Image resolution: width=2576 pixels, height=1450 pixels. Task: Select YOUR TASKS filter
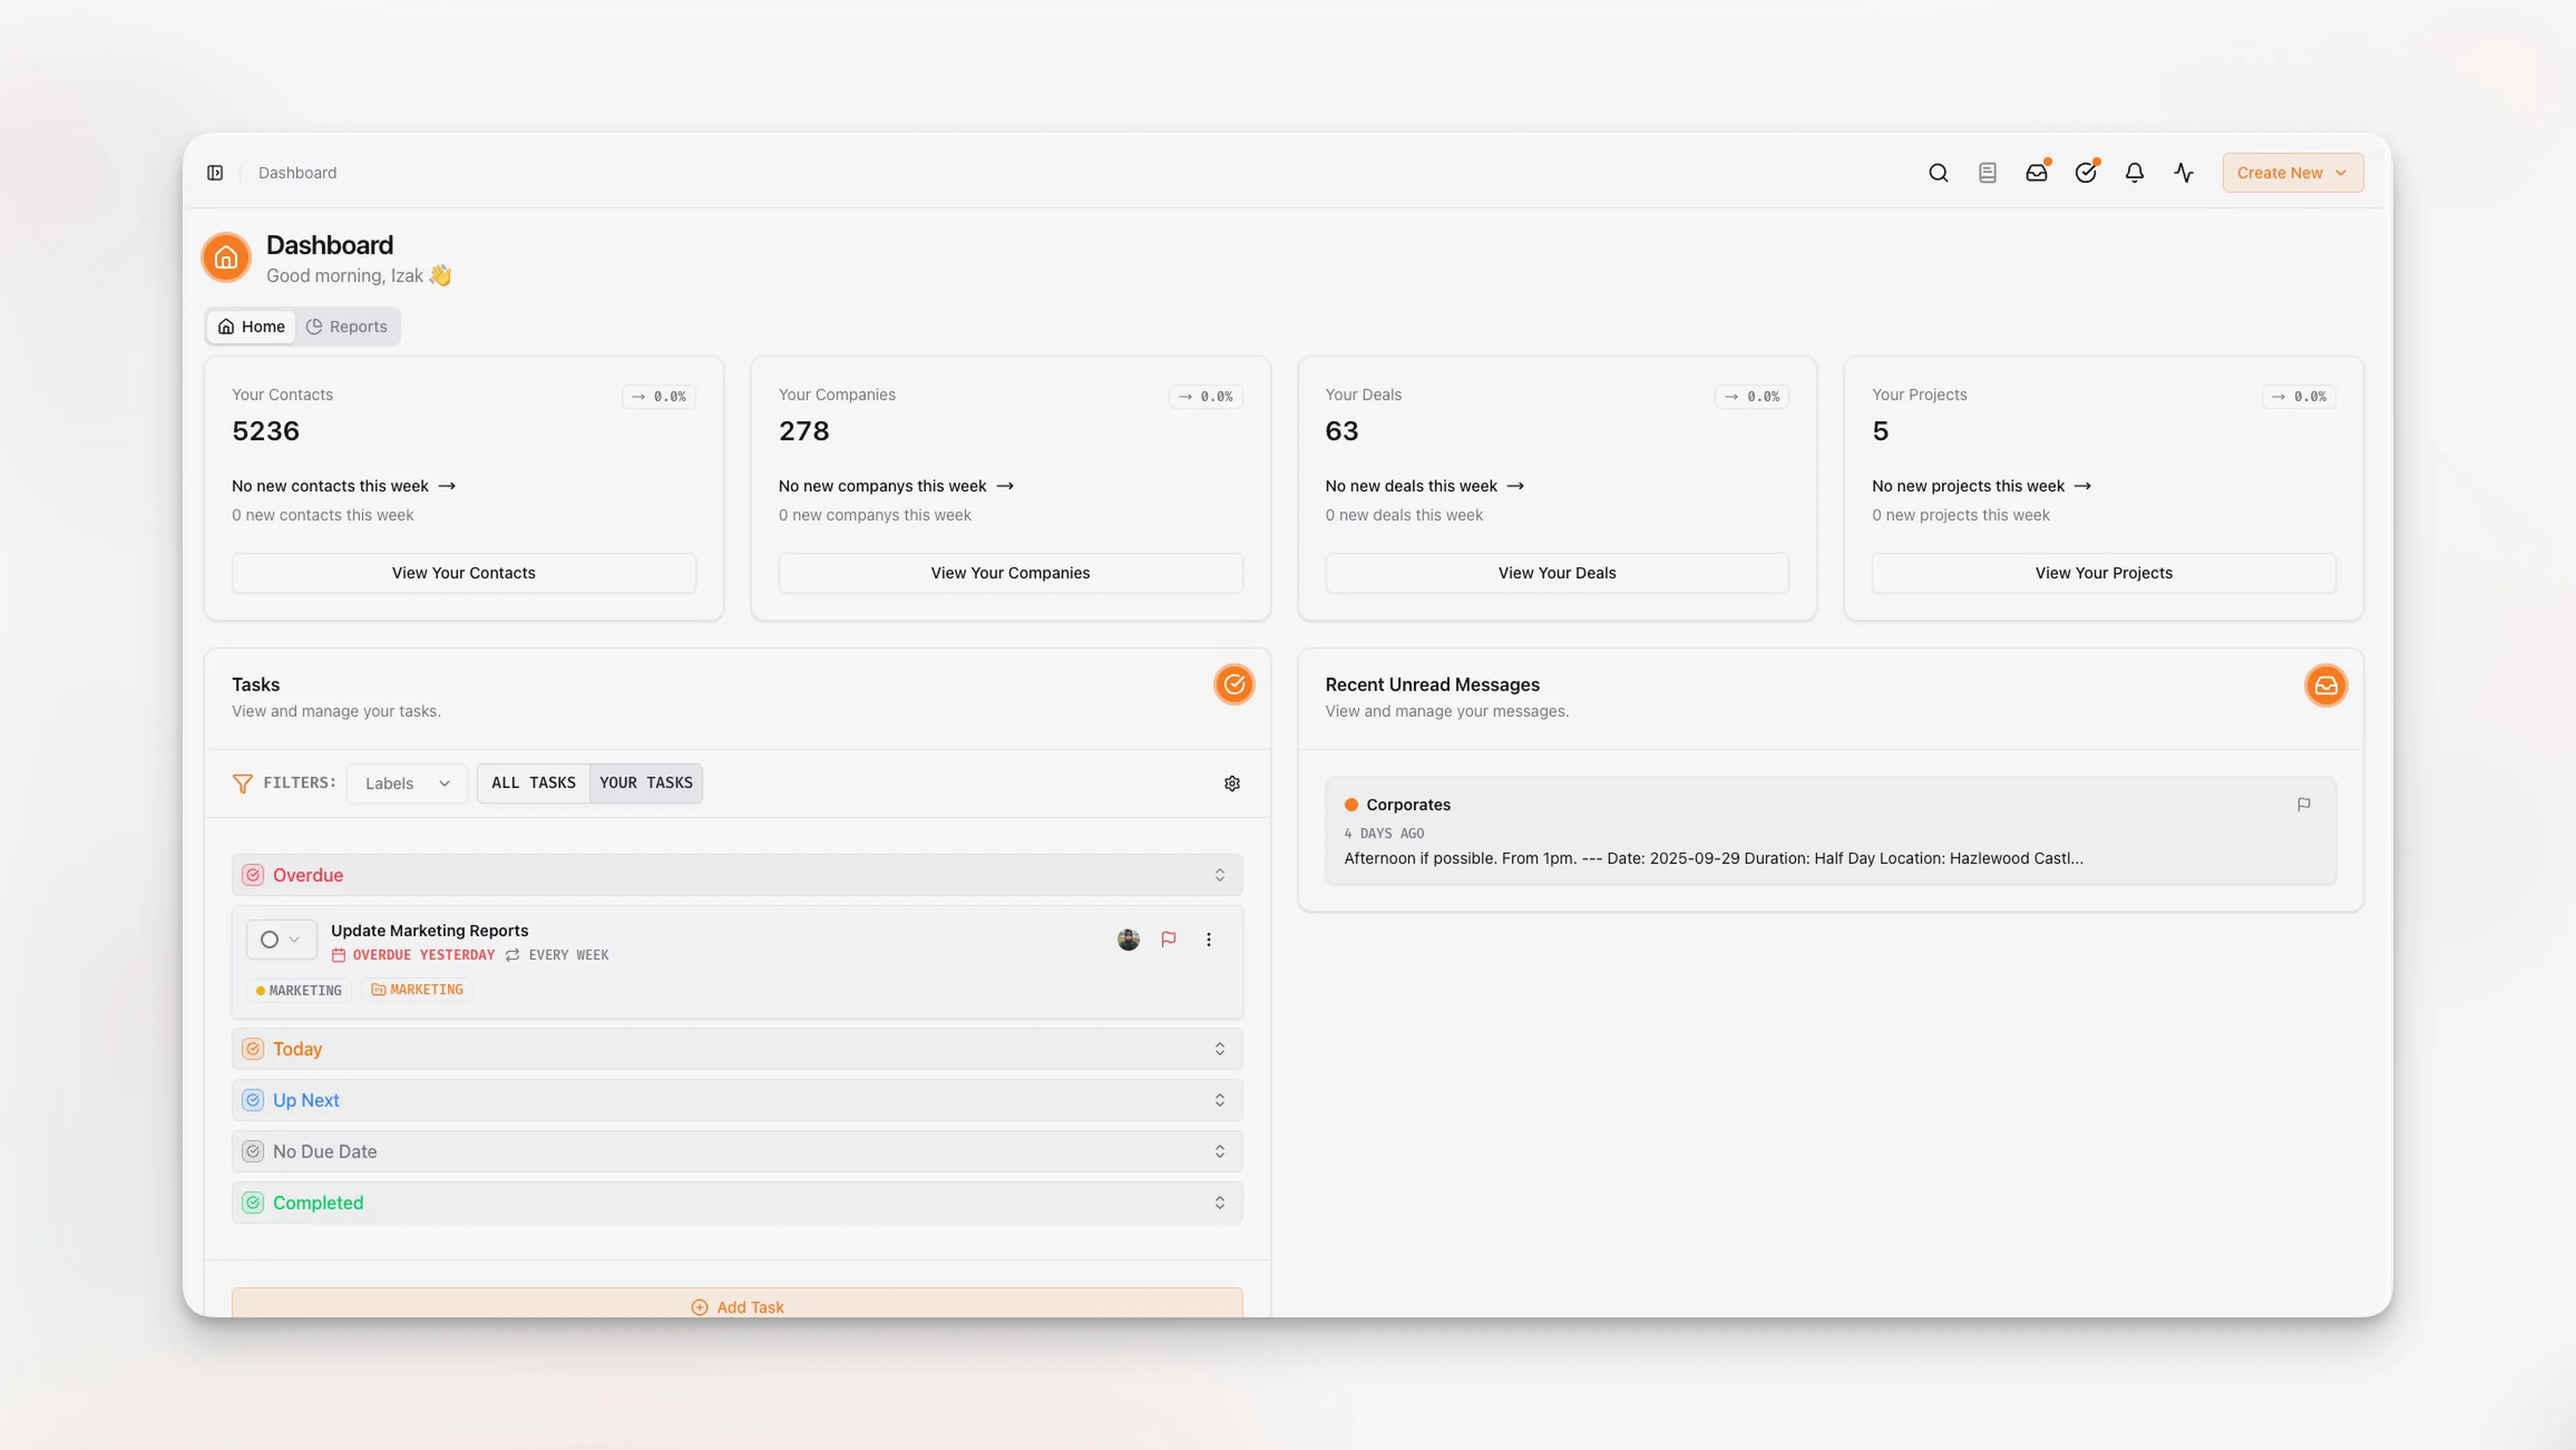646,783
